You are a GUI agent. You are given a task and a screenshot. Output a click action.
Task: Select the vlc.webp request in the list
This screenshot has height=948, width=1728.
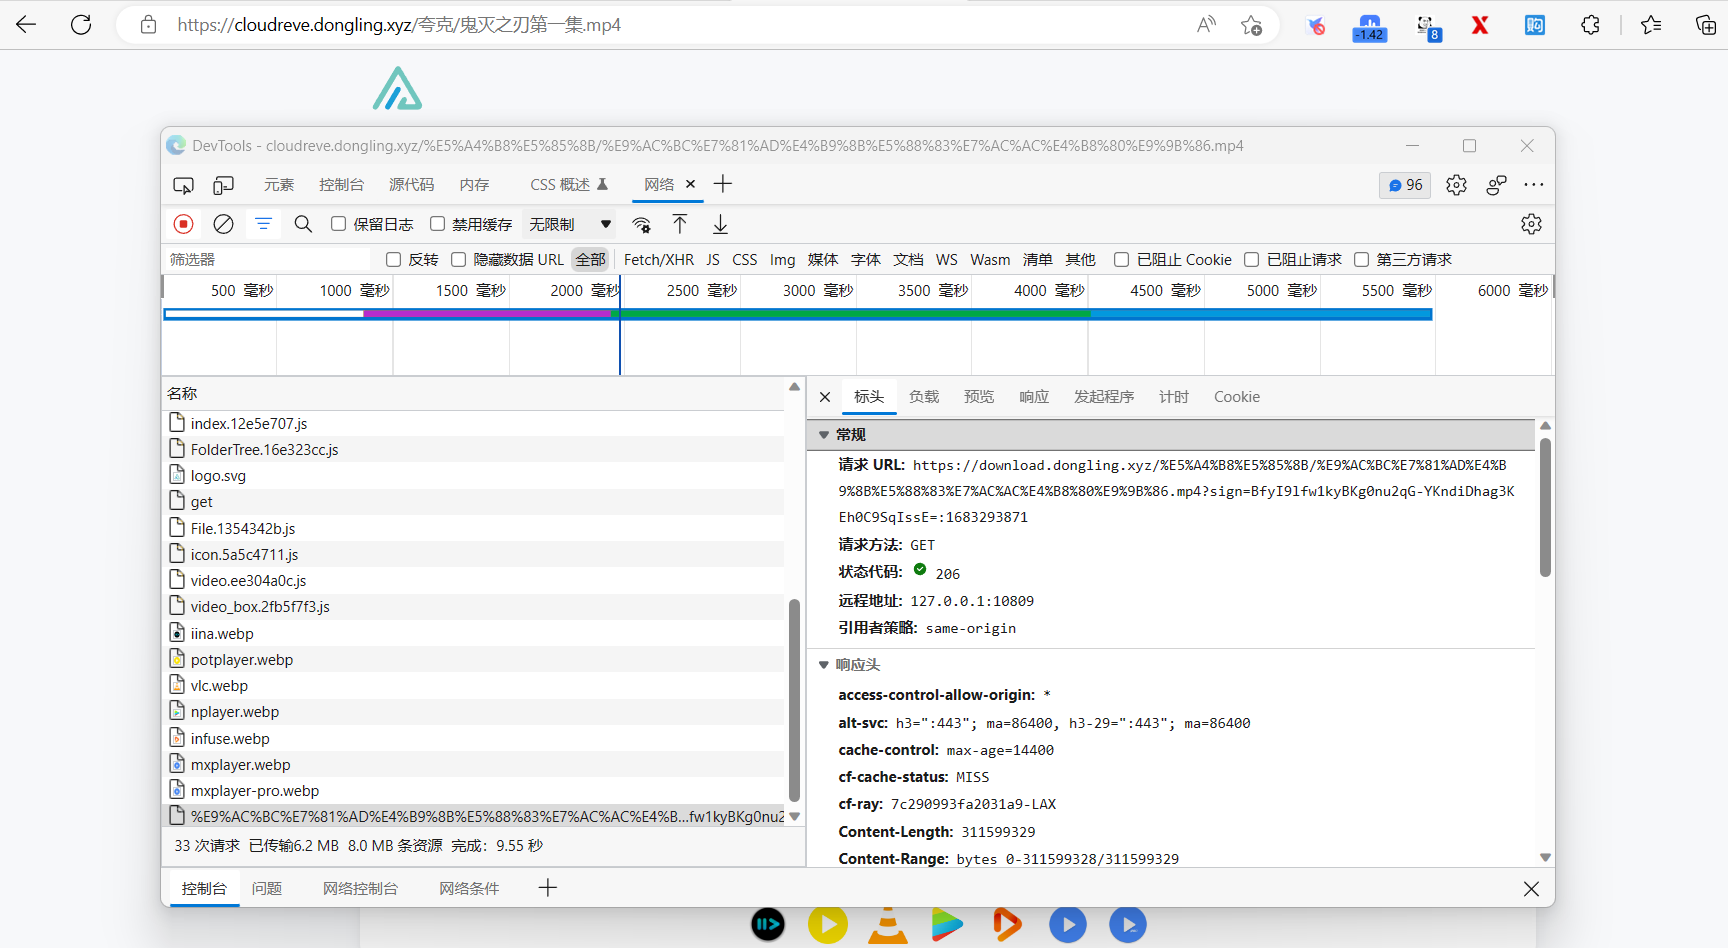click(x=219, y=685)
